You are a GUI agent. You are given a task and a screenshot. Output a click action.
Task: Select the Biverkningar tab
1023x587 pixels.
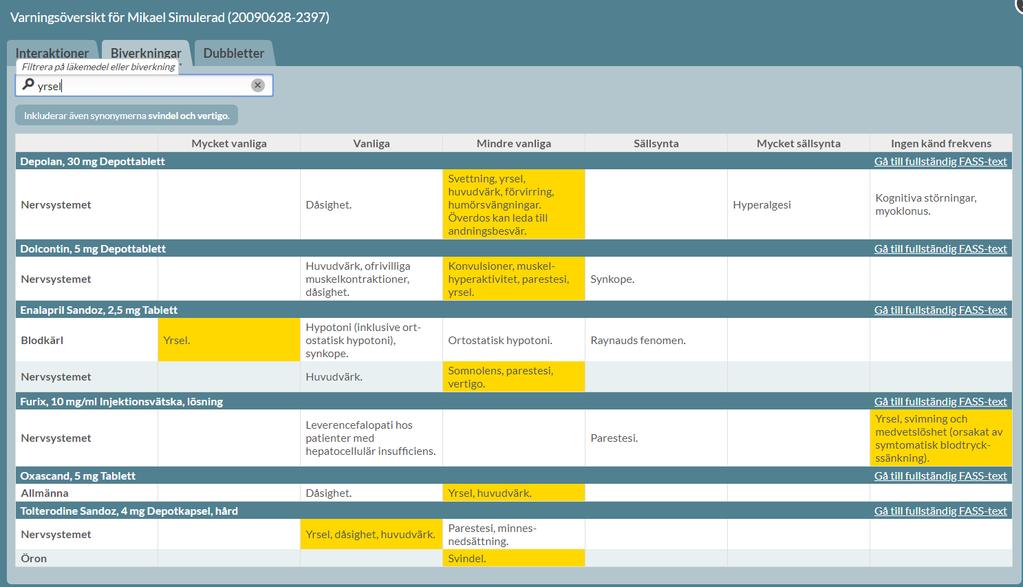click(x=145, y=53)
